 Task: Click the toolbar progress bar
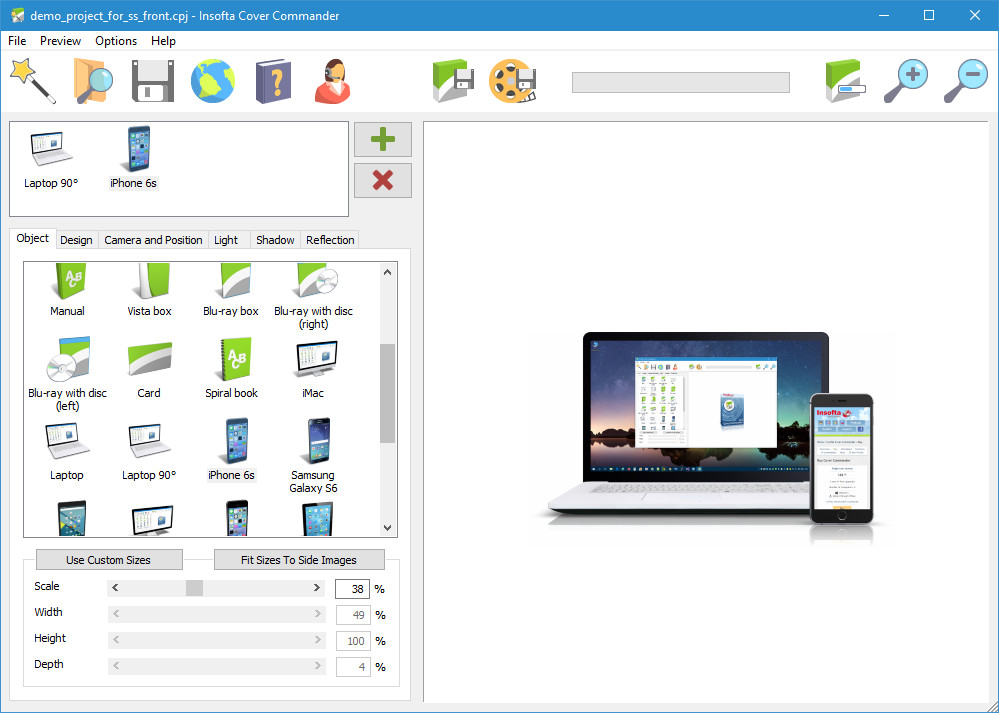680,83
